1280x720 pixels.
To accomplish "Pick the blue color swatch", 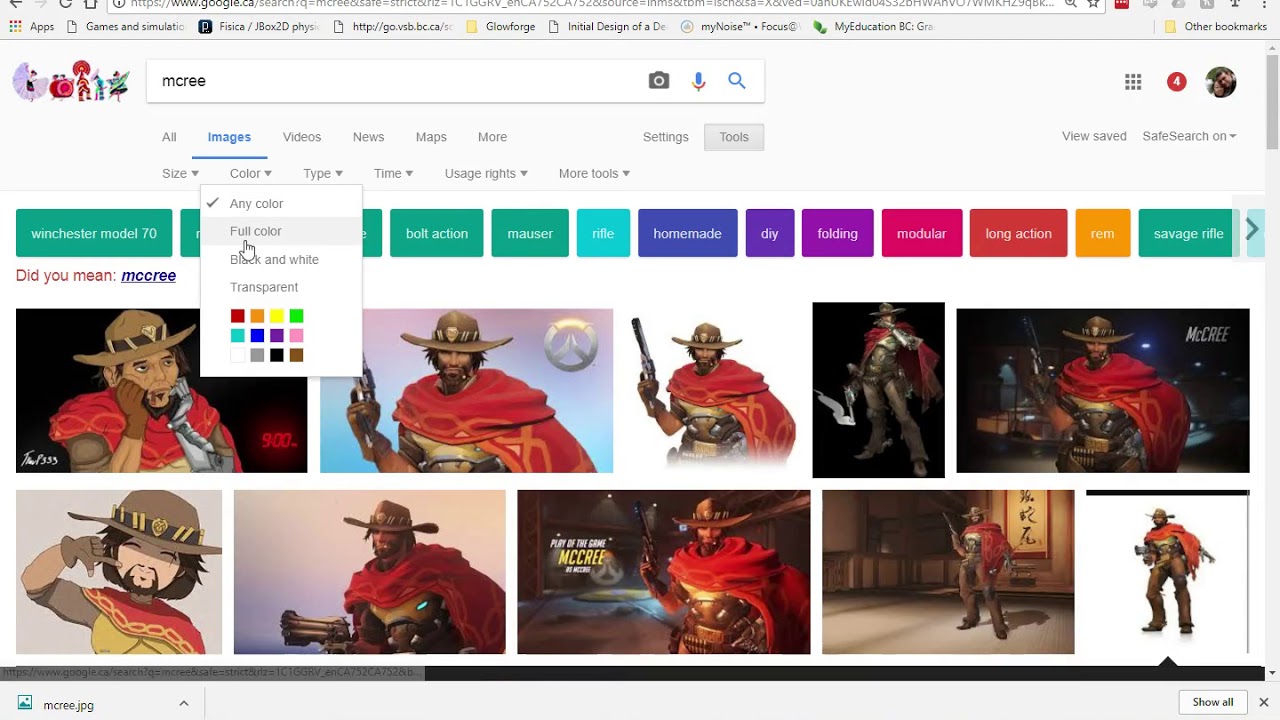I will tap(257, 336).
